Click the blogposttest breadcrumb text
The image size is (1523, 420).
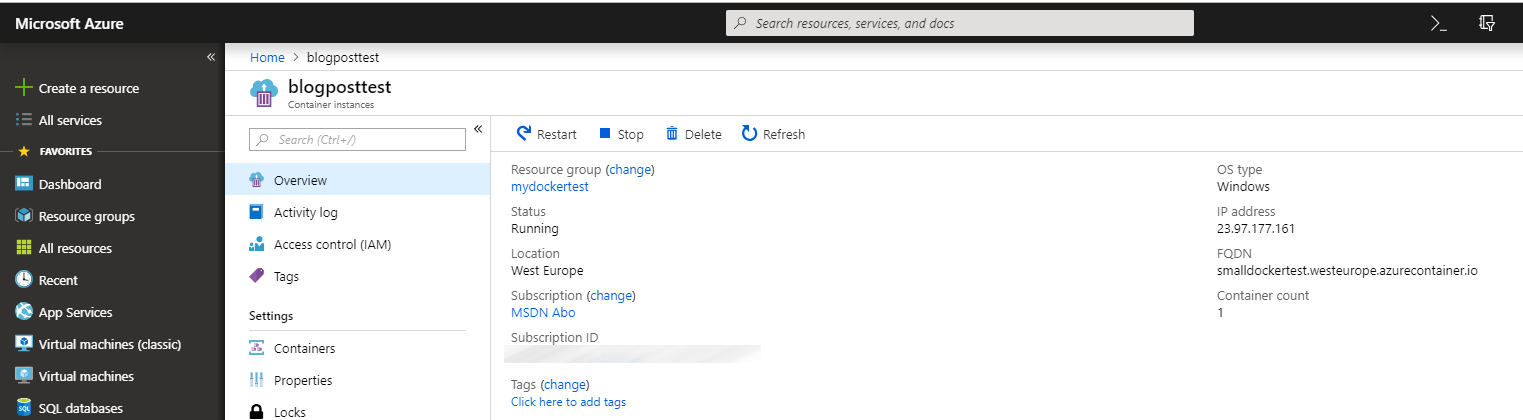pyautogui.click(x=343, y=57)
